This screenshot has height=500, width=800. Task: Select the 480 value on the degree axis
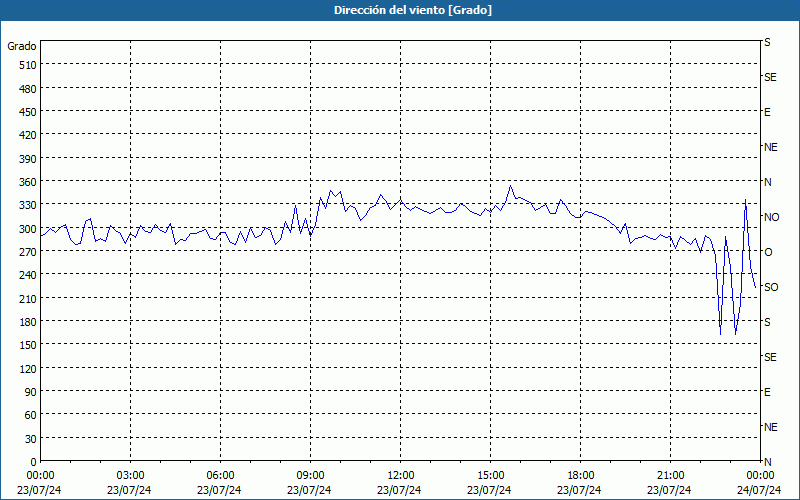(29, 89)
